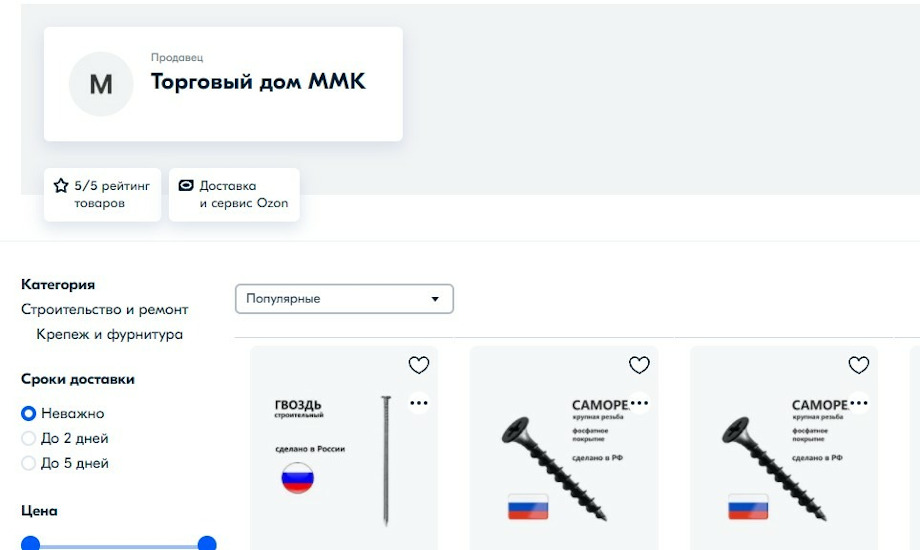This screenshot has height=550, width=920.
Task: Open three-dot menu on second product card
Action: tap(639, 403)
